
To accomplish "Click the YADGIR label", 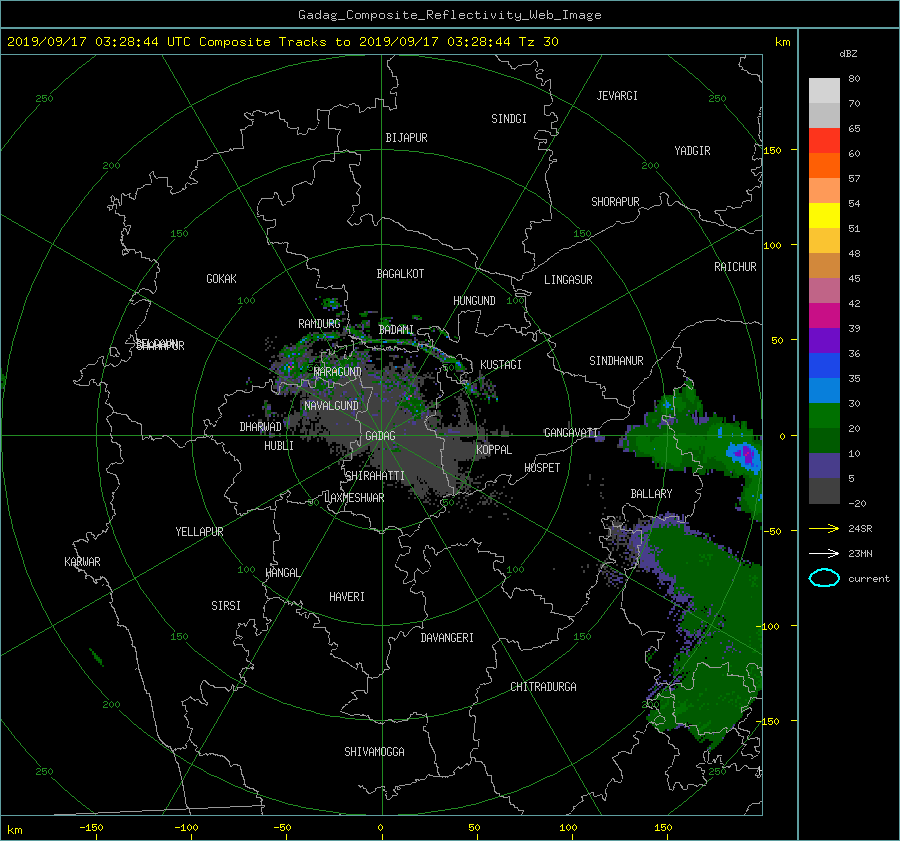I will pyautogui.click(x=692, y=151).
